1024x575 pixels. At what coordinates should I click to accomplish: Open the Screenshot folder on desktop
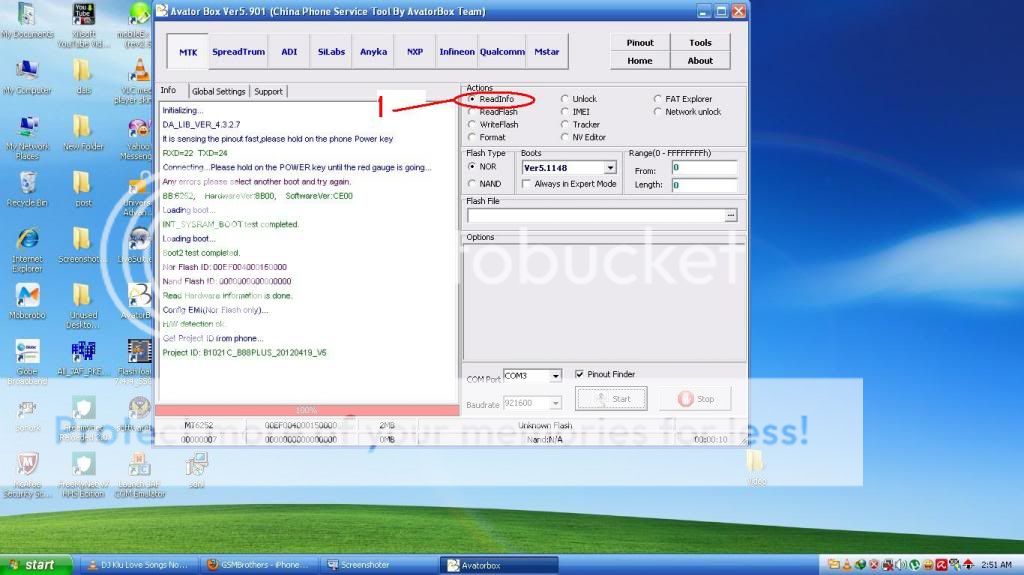80,246
